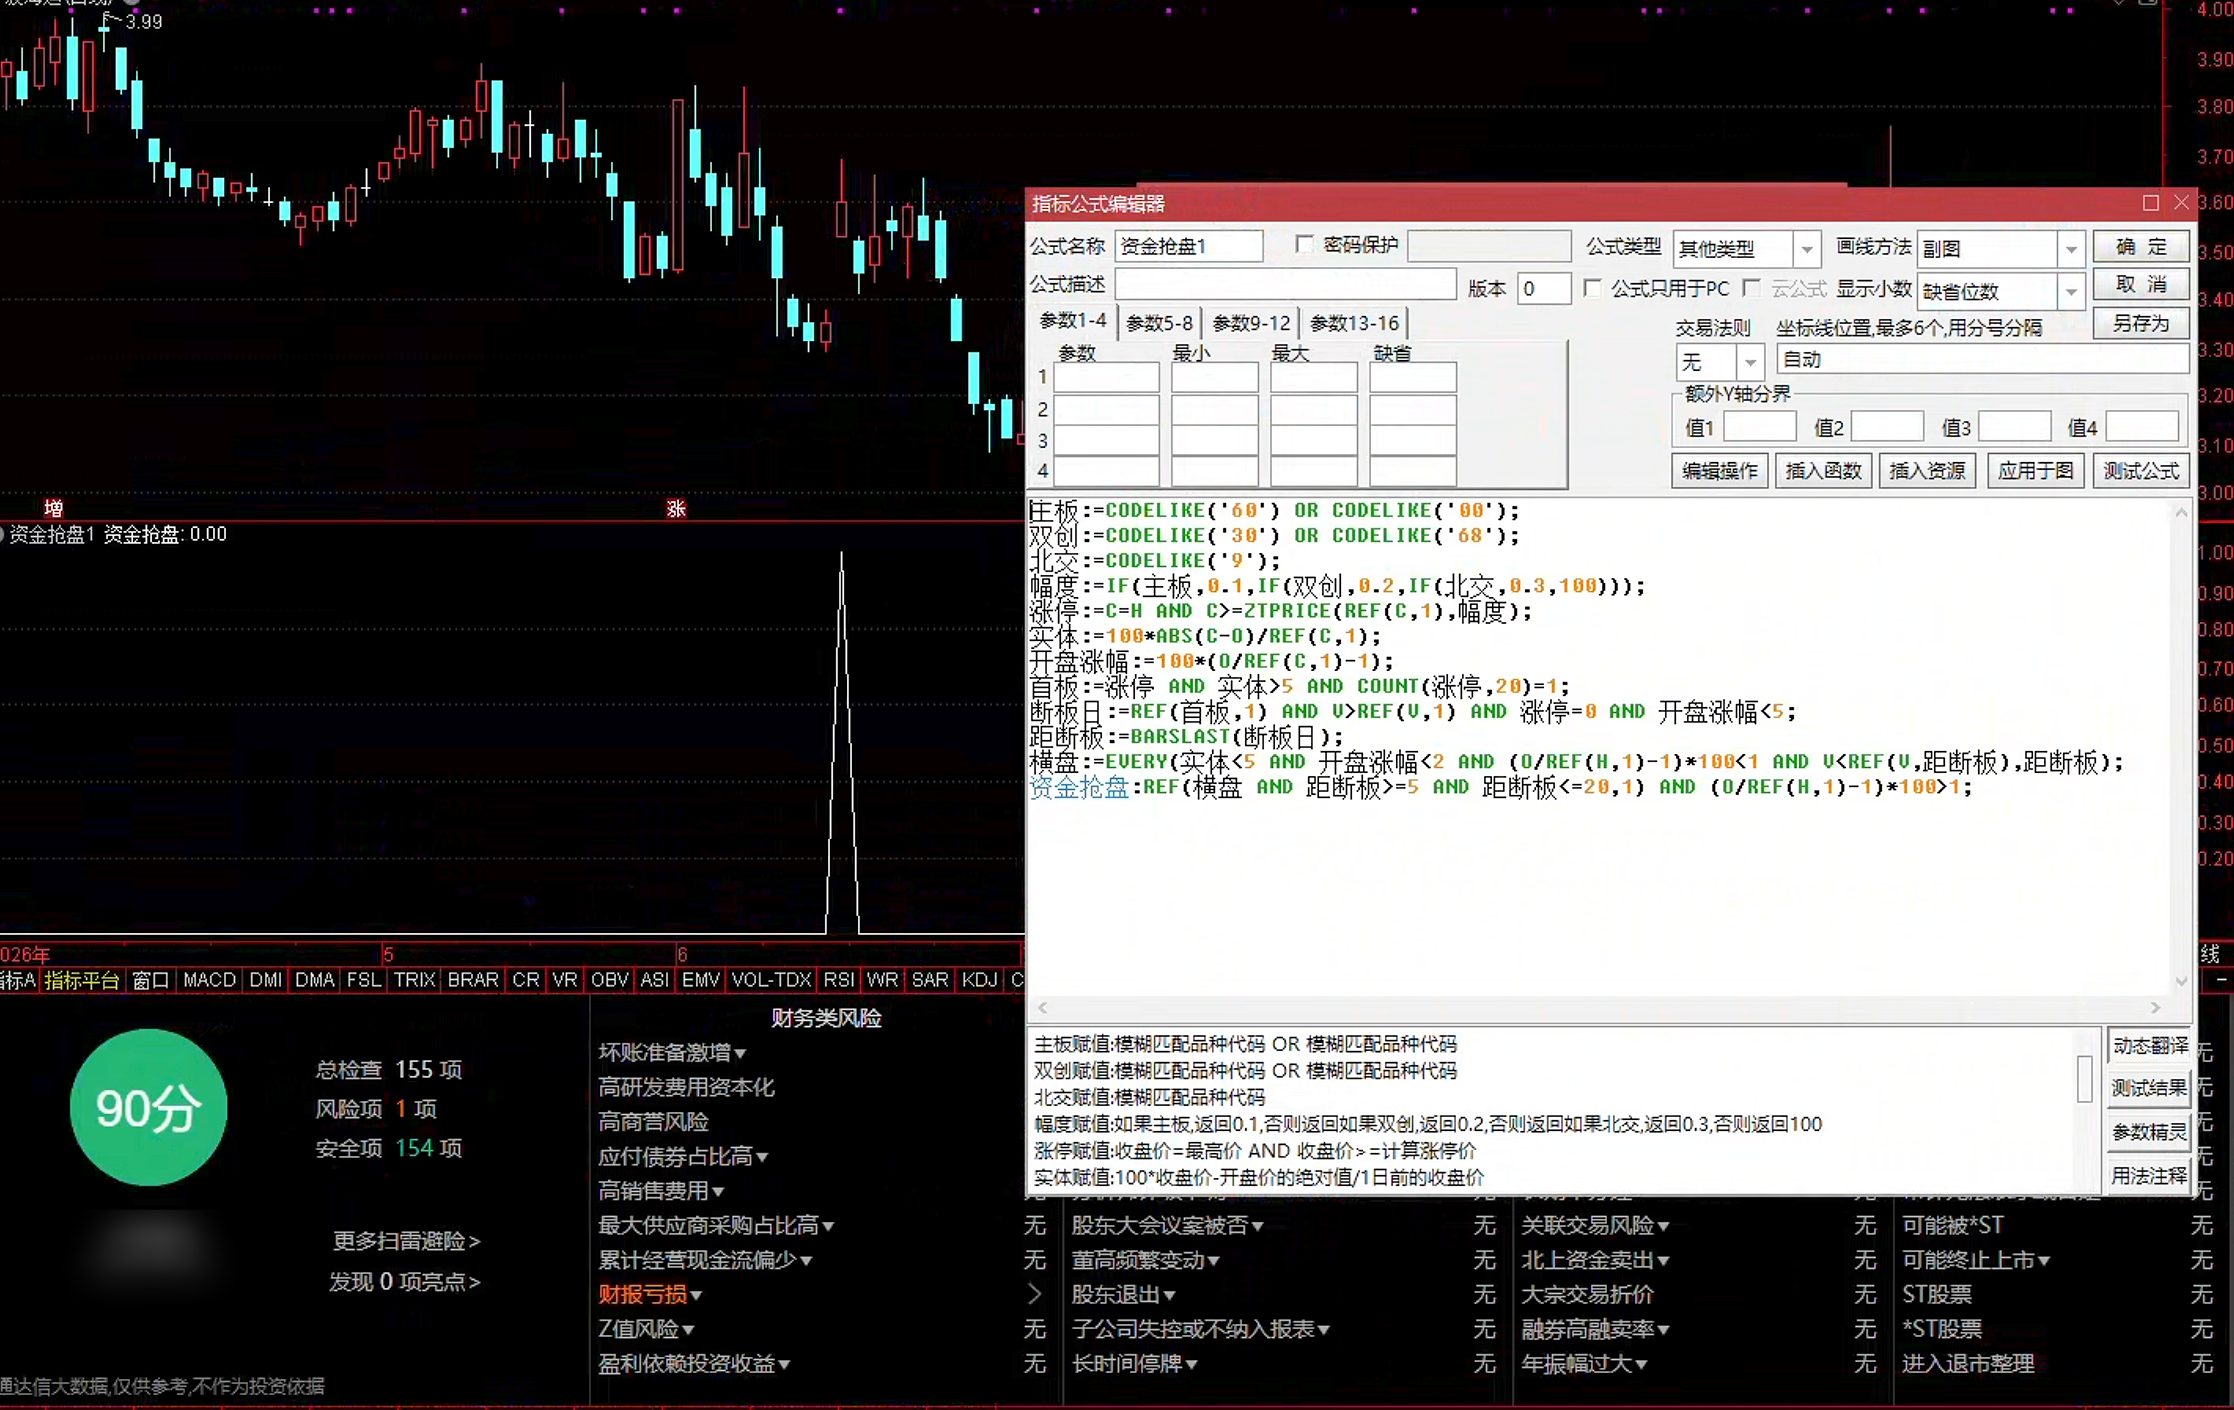Select the KDJ indicator tab
Screen dimensions: 2234x1410
979,980
